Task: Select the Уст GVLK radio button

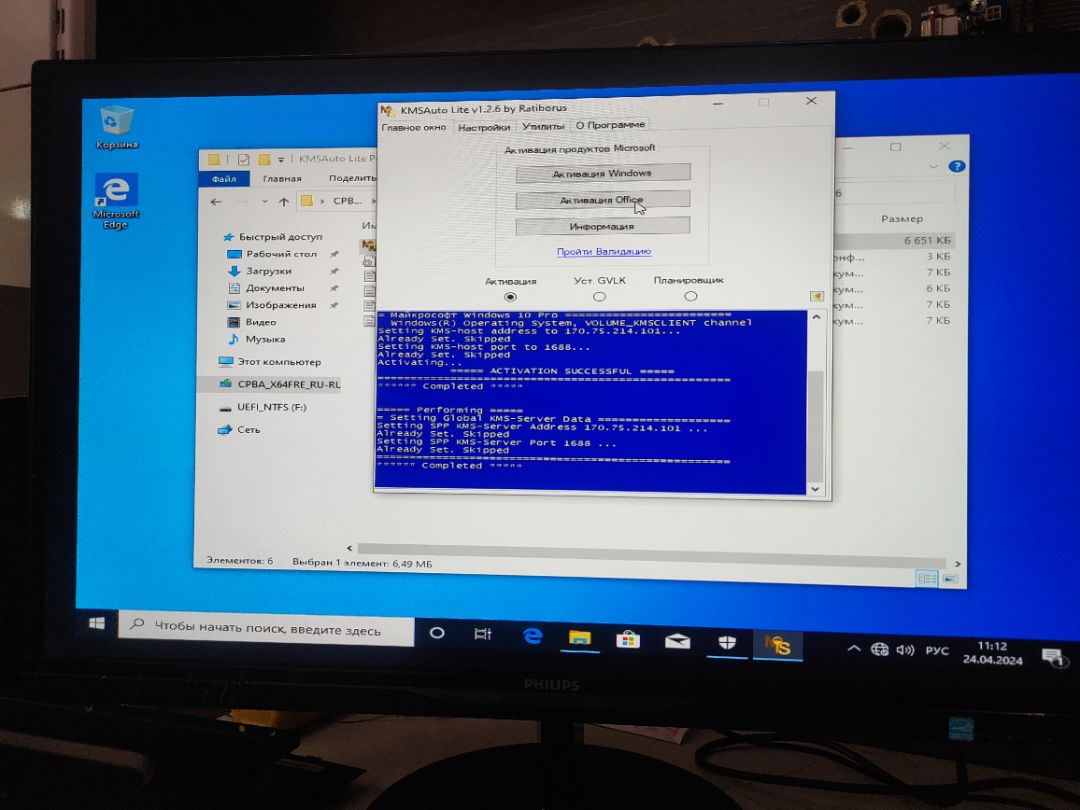Action: pyautogui.click(x=599, y=296)
